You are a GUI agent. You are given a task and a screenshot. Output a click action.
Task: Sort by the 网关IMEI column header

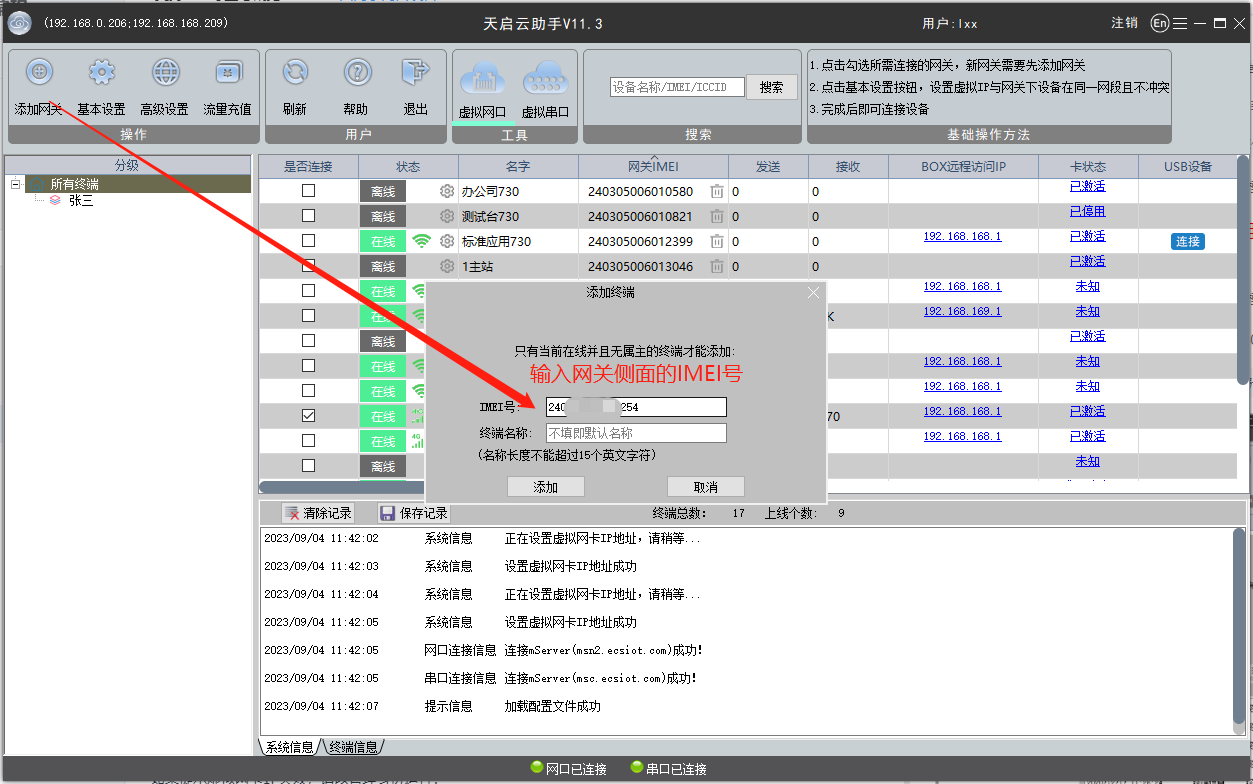click(653, 166)
